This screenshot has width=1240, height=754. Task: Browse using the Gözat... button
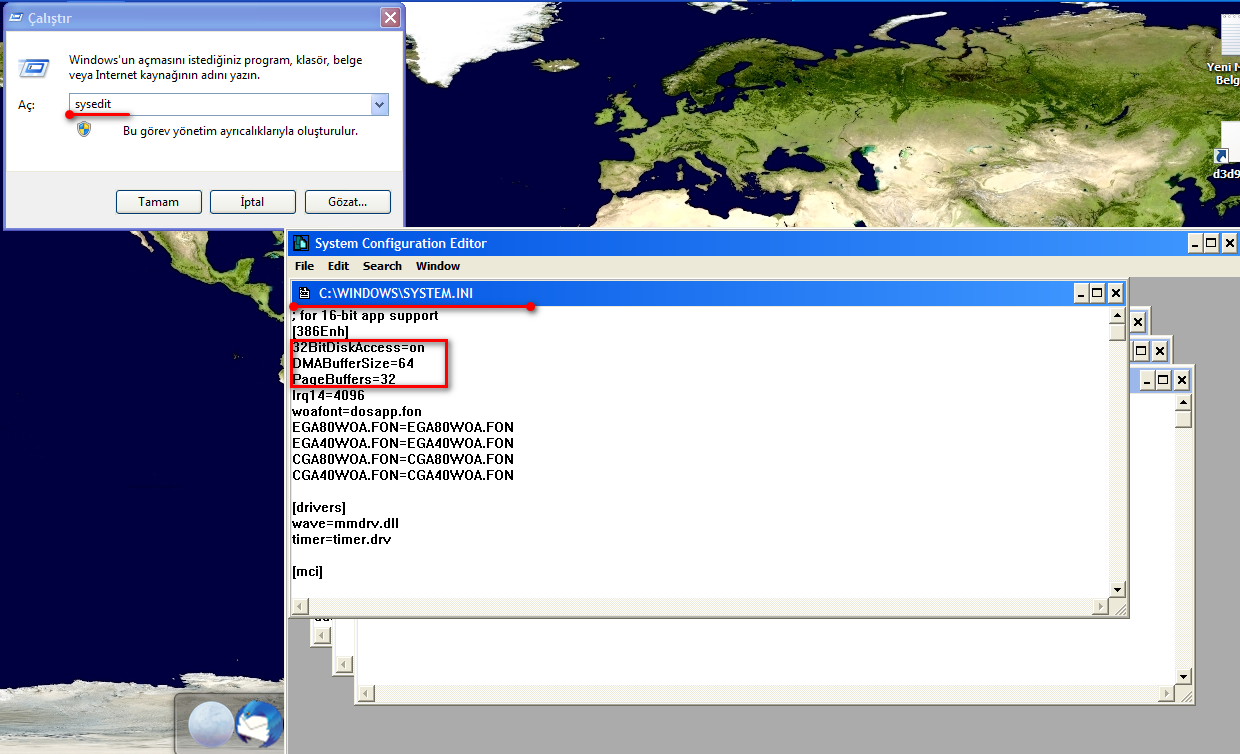tap(347, 201)
